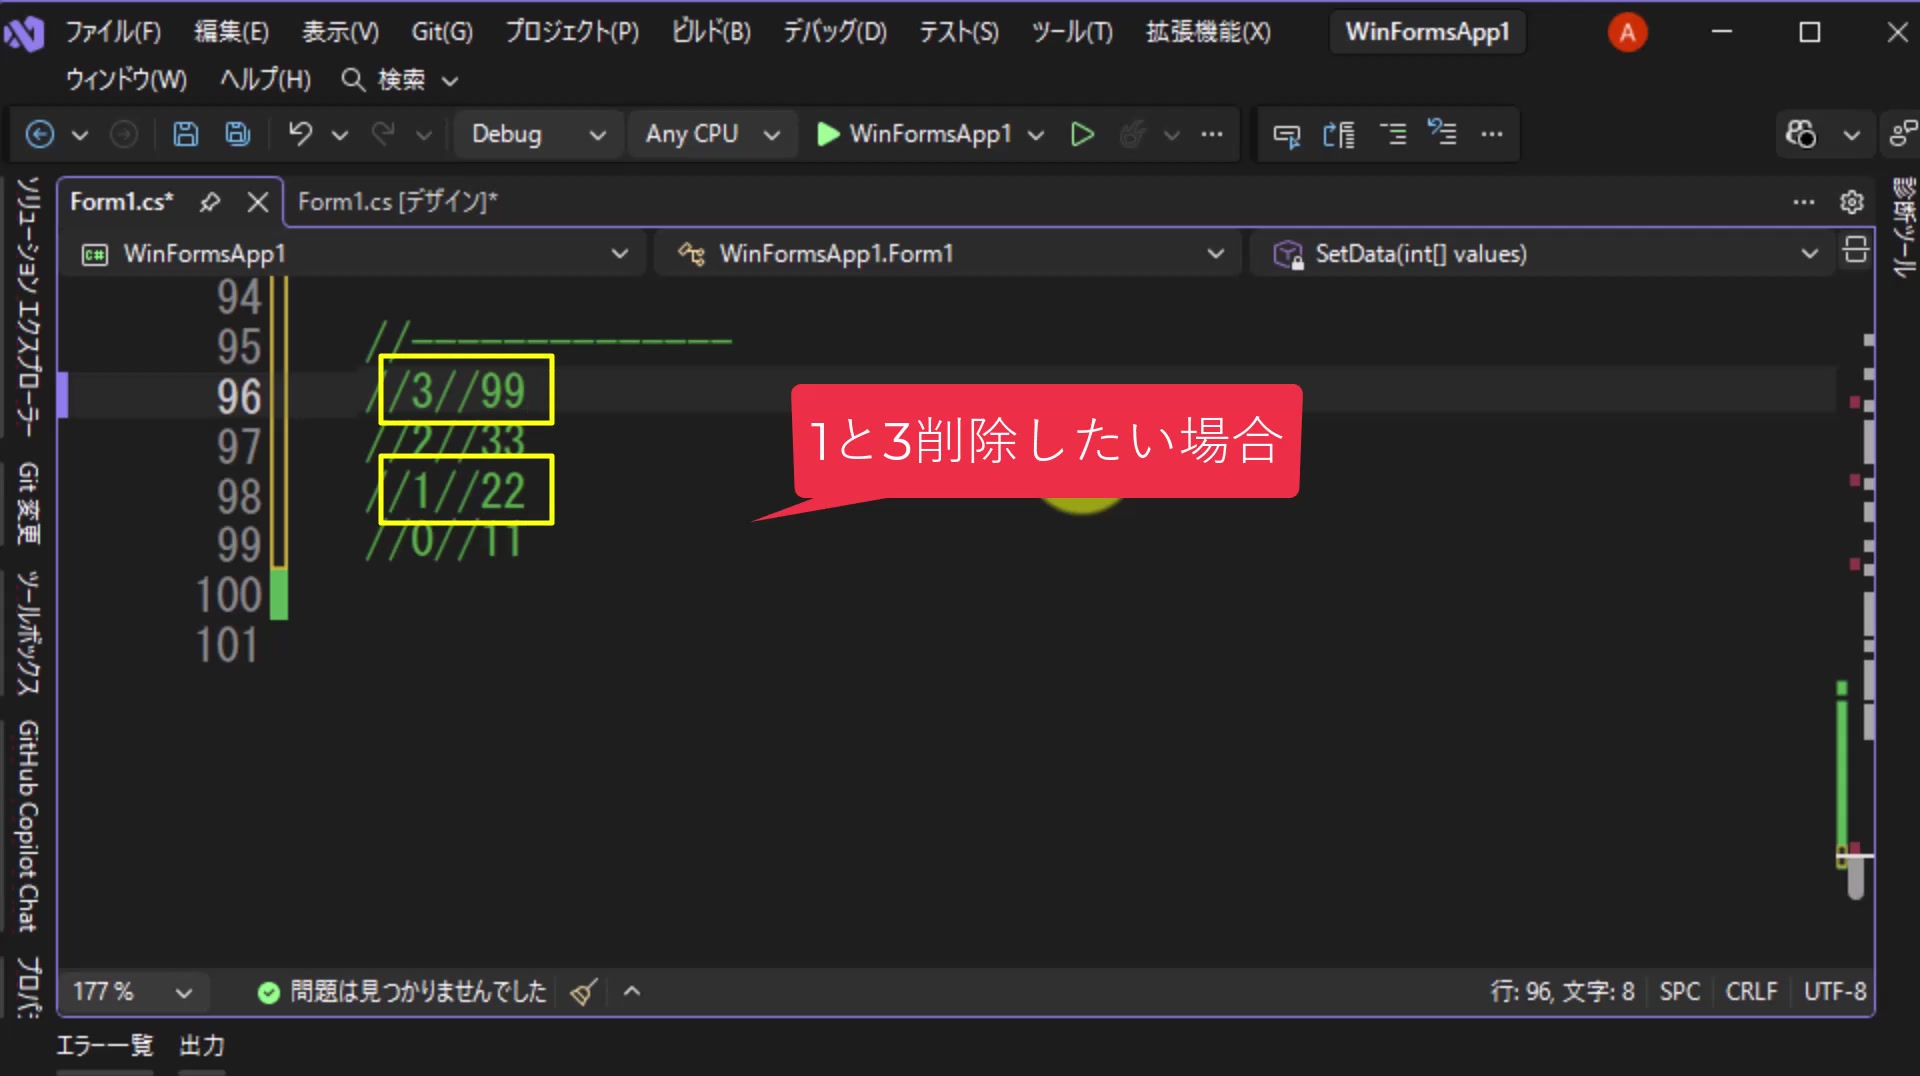The width and height of the screenshot is (1920, 1076).
Task: Save the current file with the Save icon
Action: 186,134
